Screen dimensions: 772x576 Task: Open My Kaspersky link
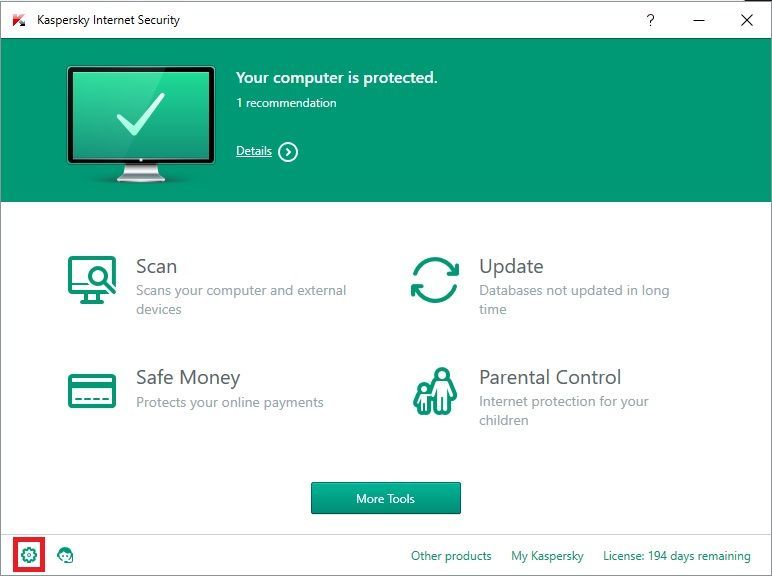coord(547,556)
